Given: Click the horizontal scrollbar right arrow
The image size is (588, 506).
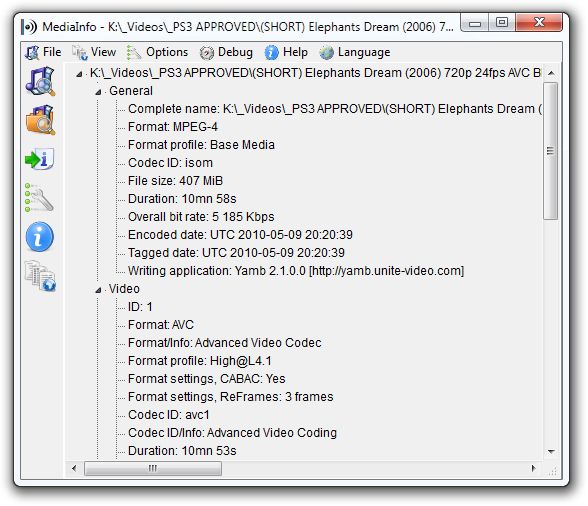Looking at the screenshot, I should coord(533,468).
